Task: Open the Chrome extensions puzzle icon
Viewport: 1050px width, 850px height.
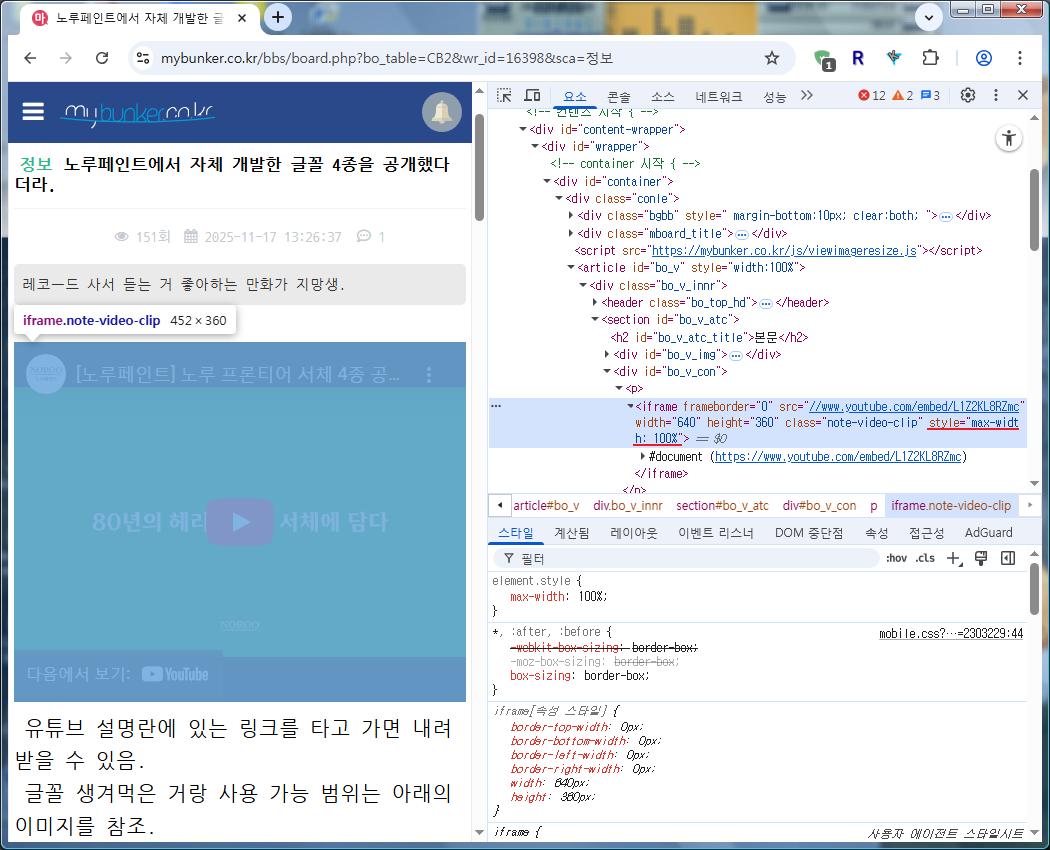Action: pyautogui.click(x=930, y=58)
